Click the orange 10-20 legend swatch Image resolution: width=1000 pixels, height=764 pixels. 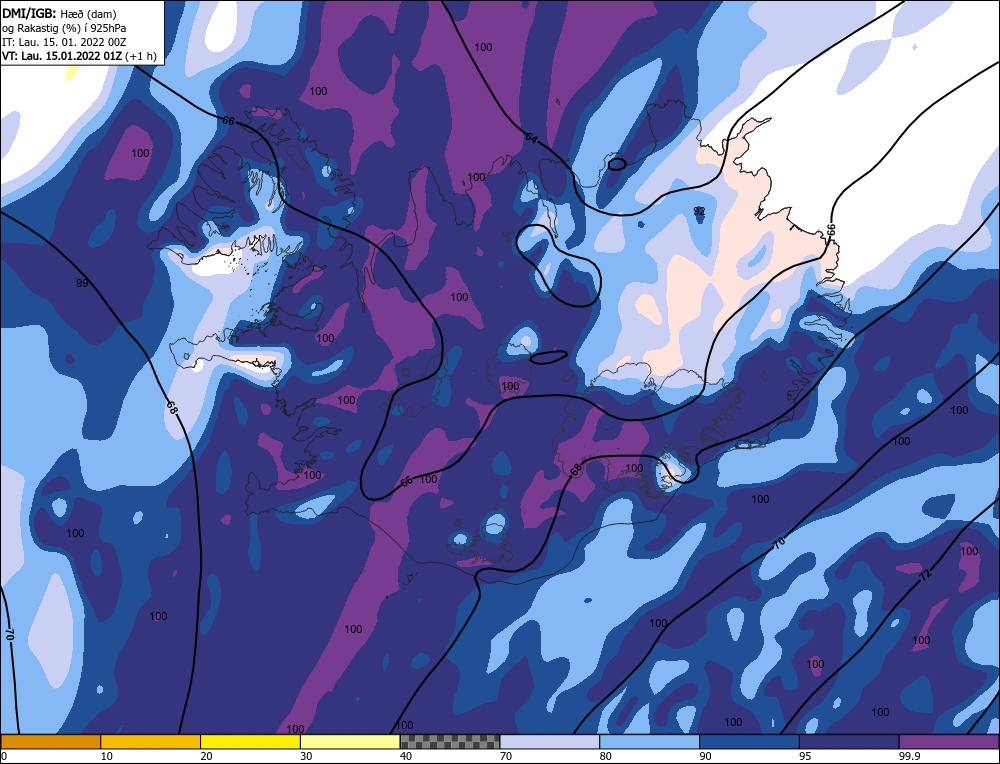151,741
